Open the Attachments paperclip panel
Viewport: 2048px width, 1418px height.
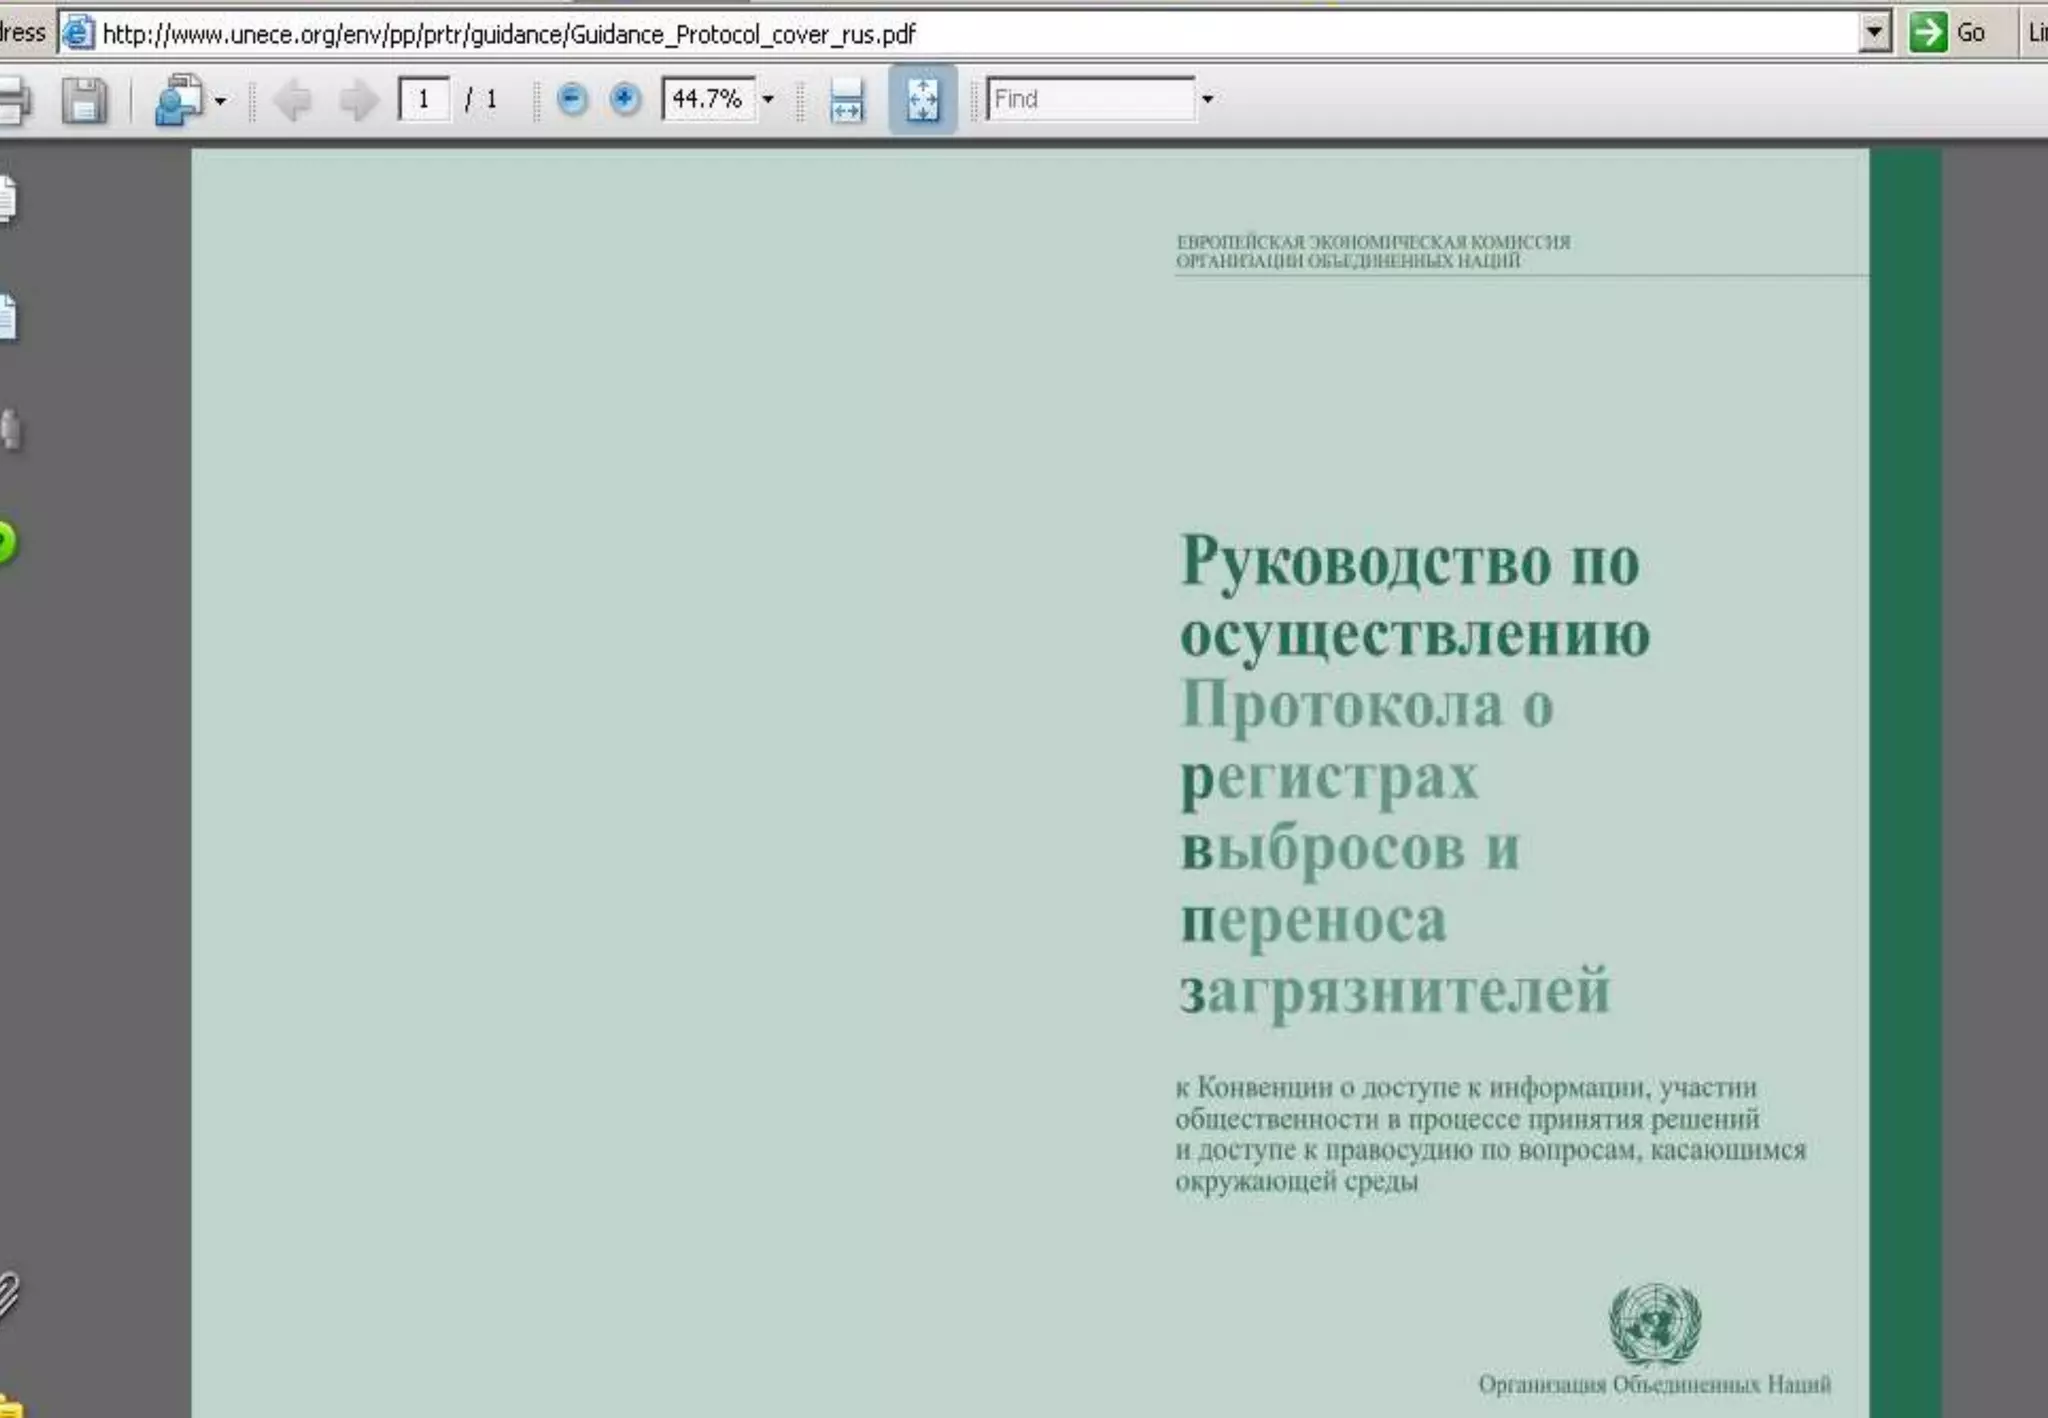8,1295
